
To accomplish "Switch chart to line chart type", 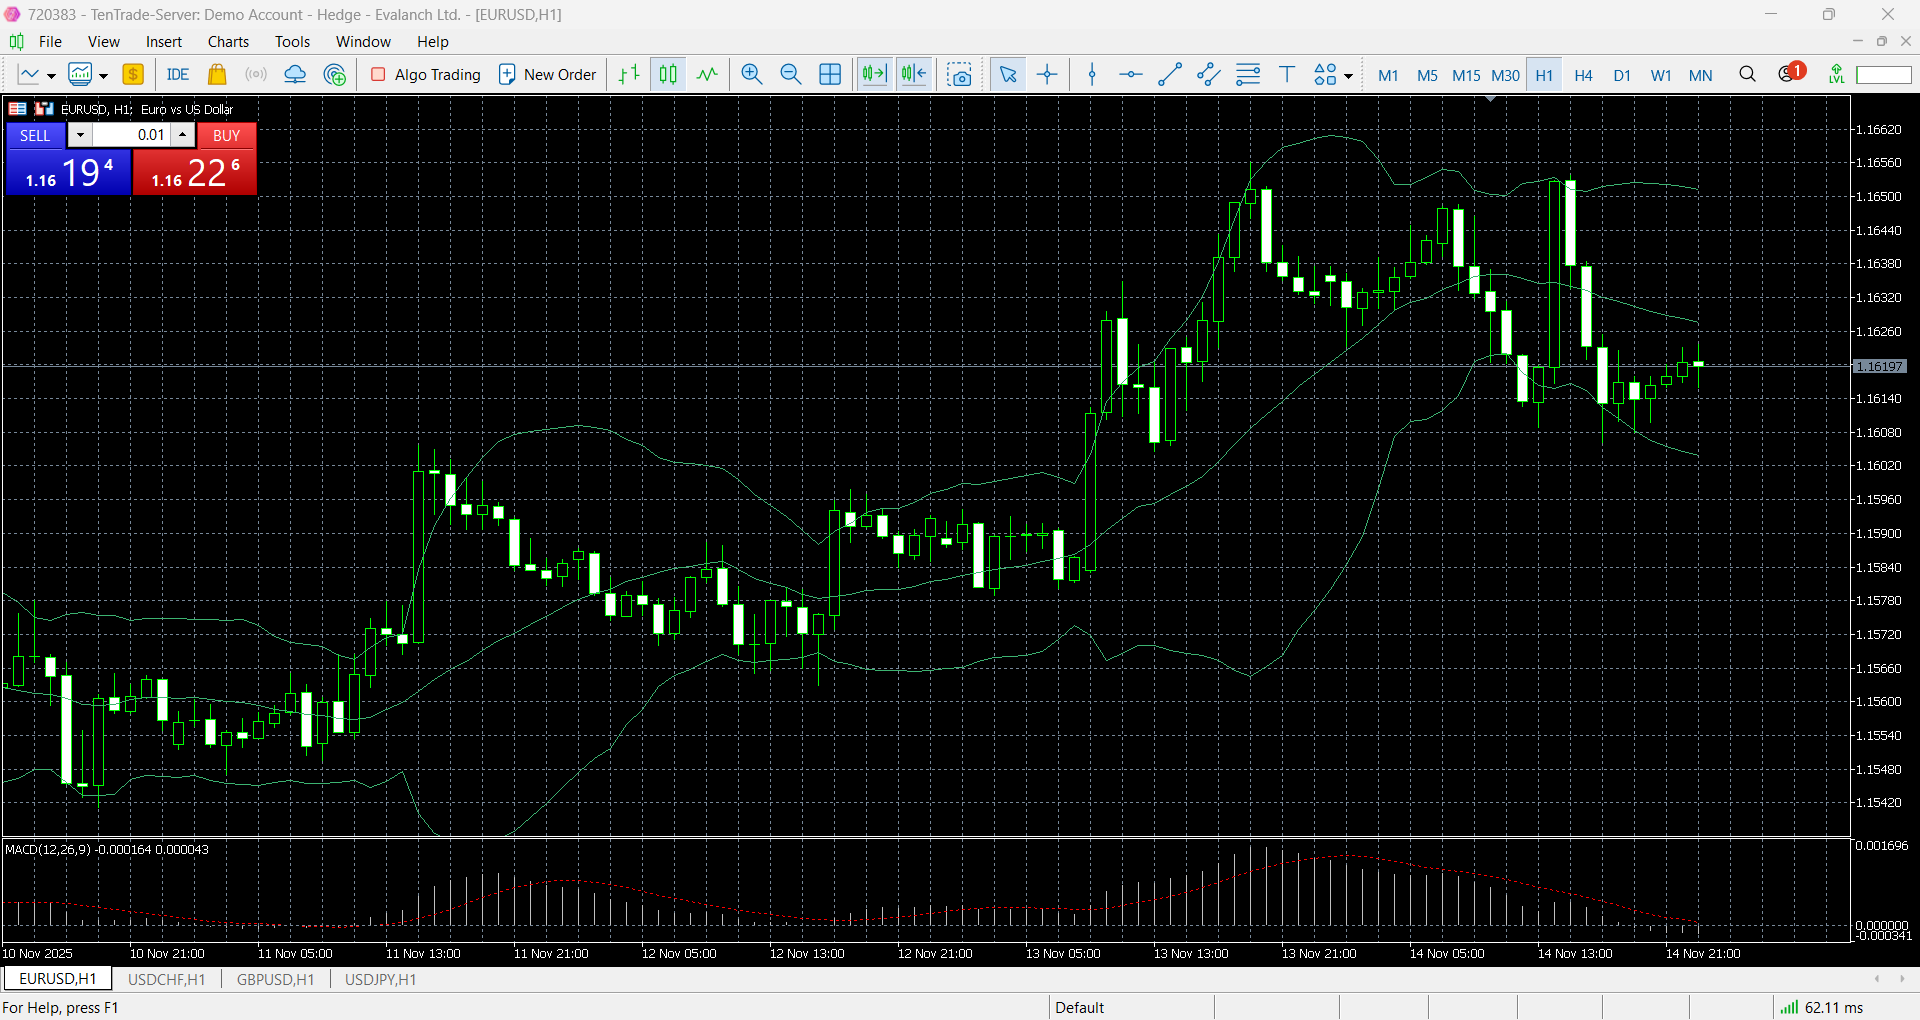I will click(x=707, y=75).
